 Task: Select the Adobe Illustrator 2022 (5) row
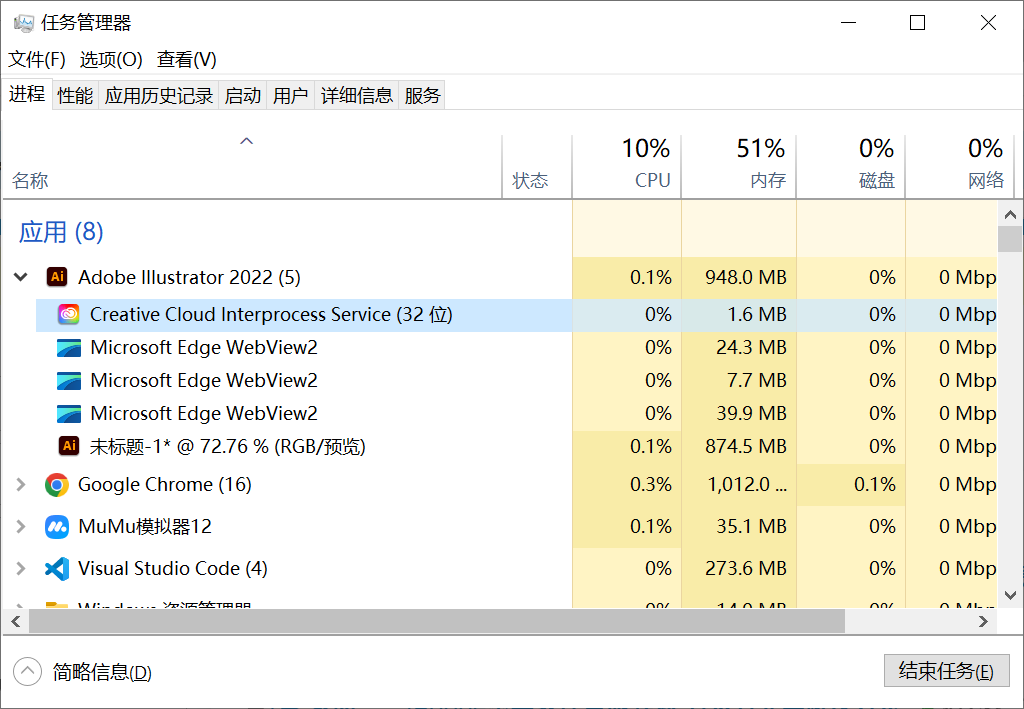[500, 277]
